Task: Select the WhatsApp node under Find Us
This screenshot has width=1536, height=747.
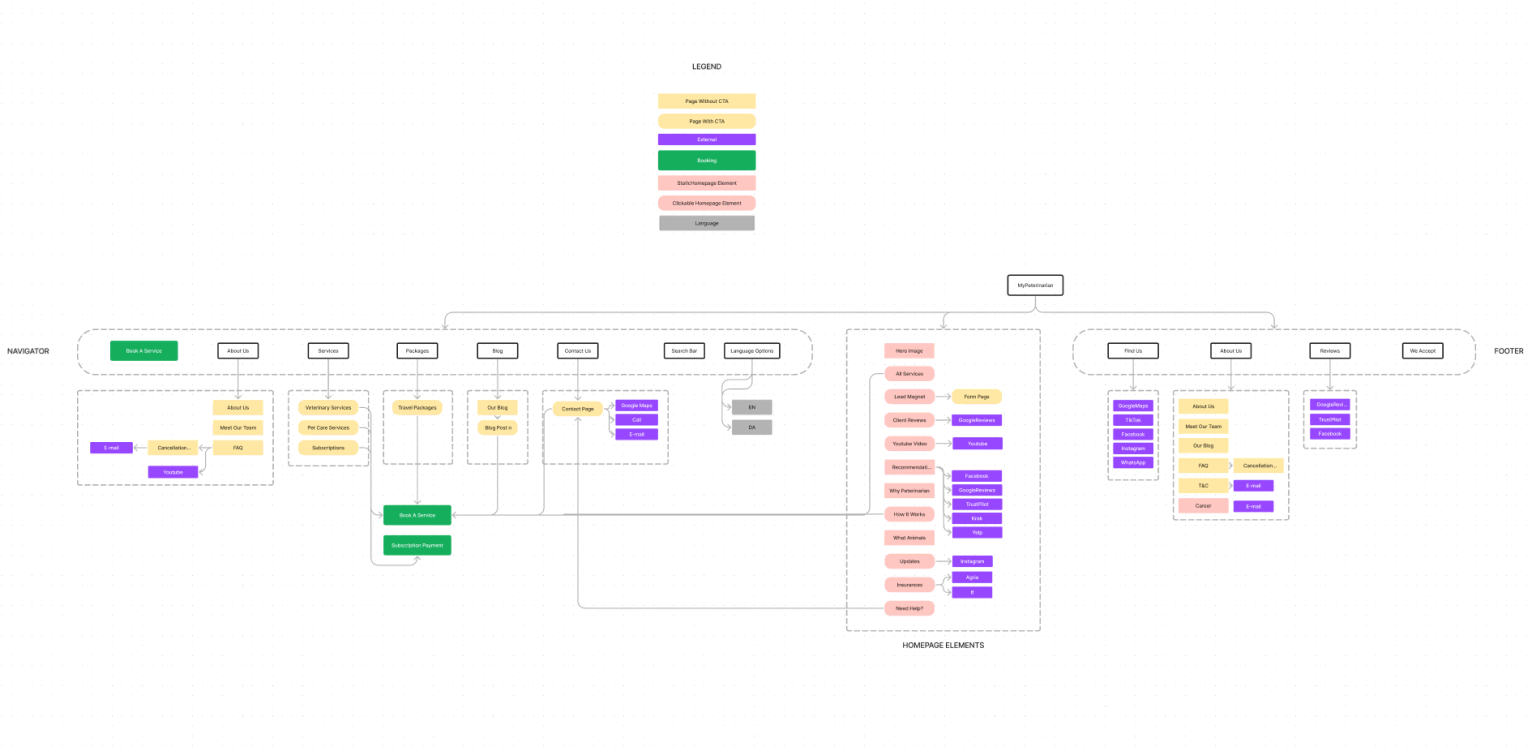Action: 1132,462
